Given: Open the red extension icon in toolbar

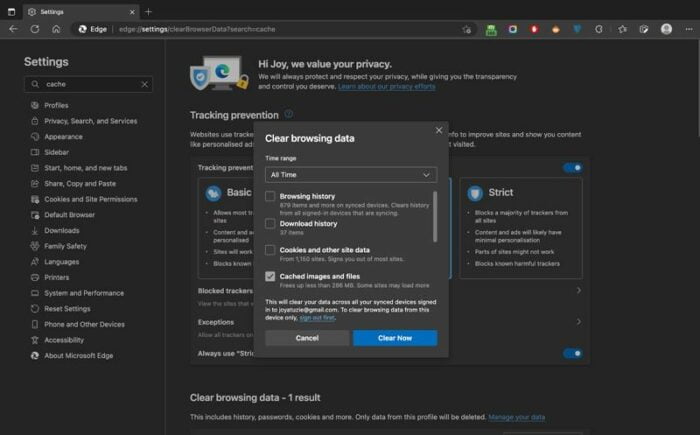Looking at the screenshot, I should pos(534,29).
